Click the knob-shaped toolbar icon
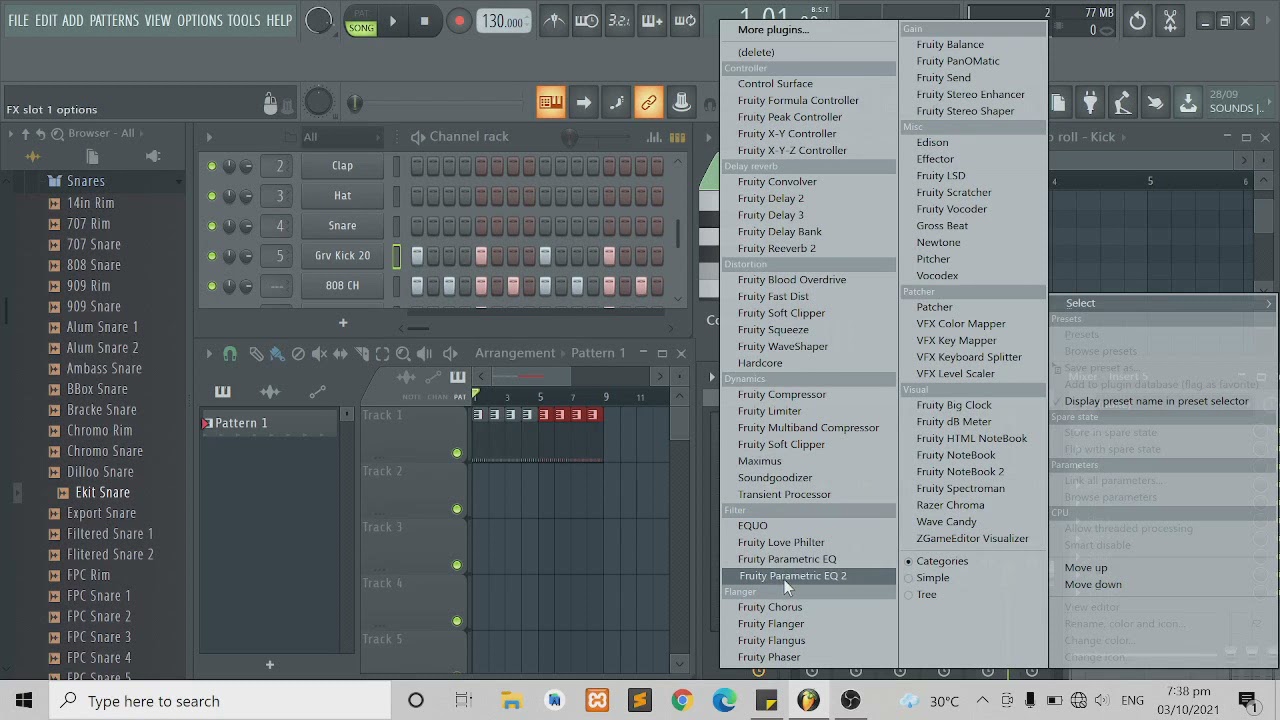This screenshot has width=1280, height=720. pyautogui.click(x=681, y=102)
